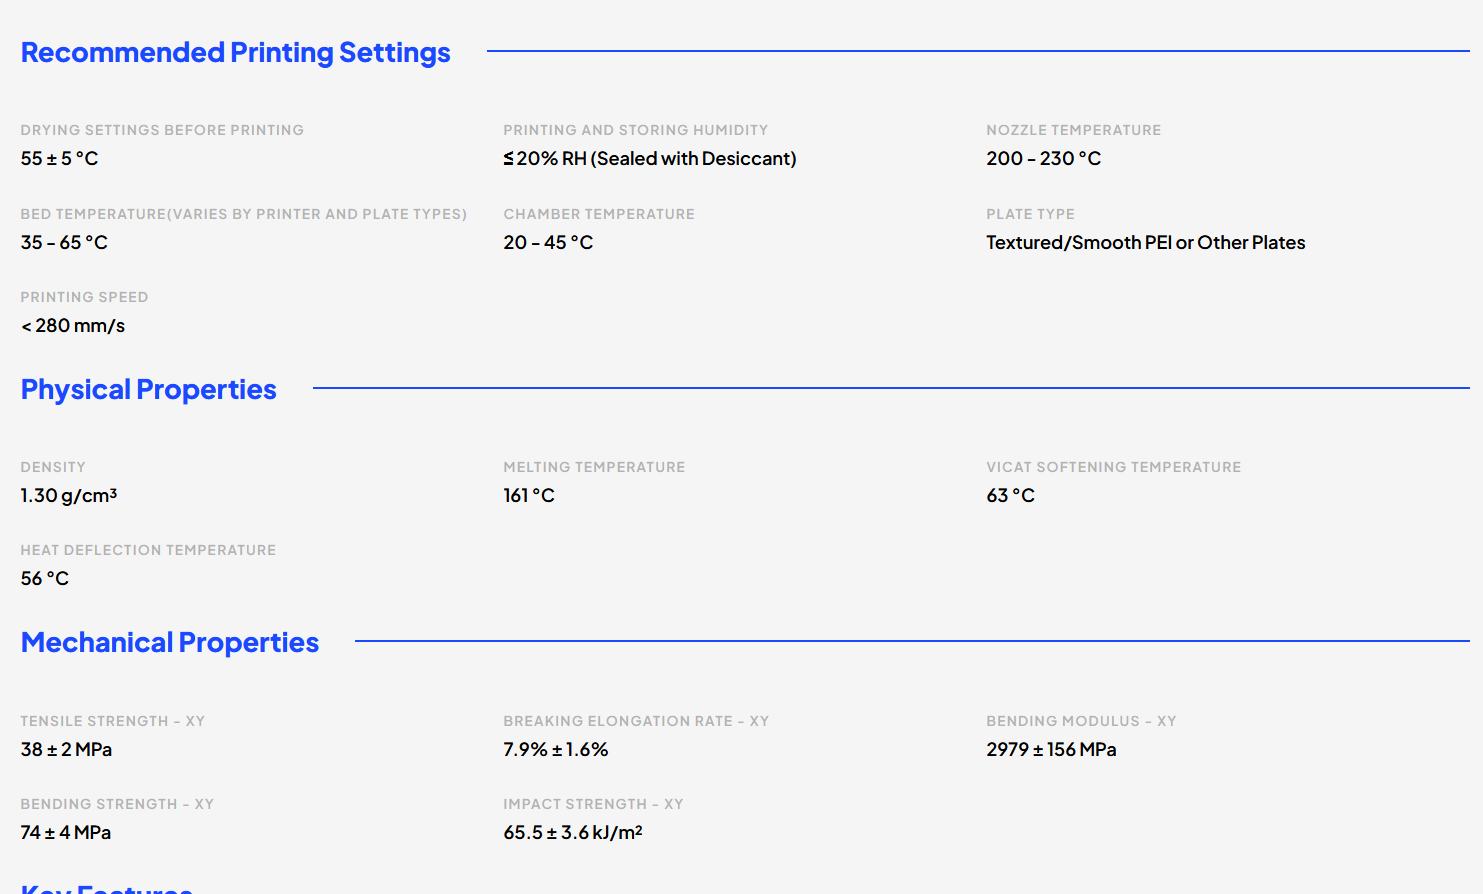Click the printing speed value < 280 mm/s

tap(73, 325)
